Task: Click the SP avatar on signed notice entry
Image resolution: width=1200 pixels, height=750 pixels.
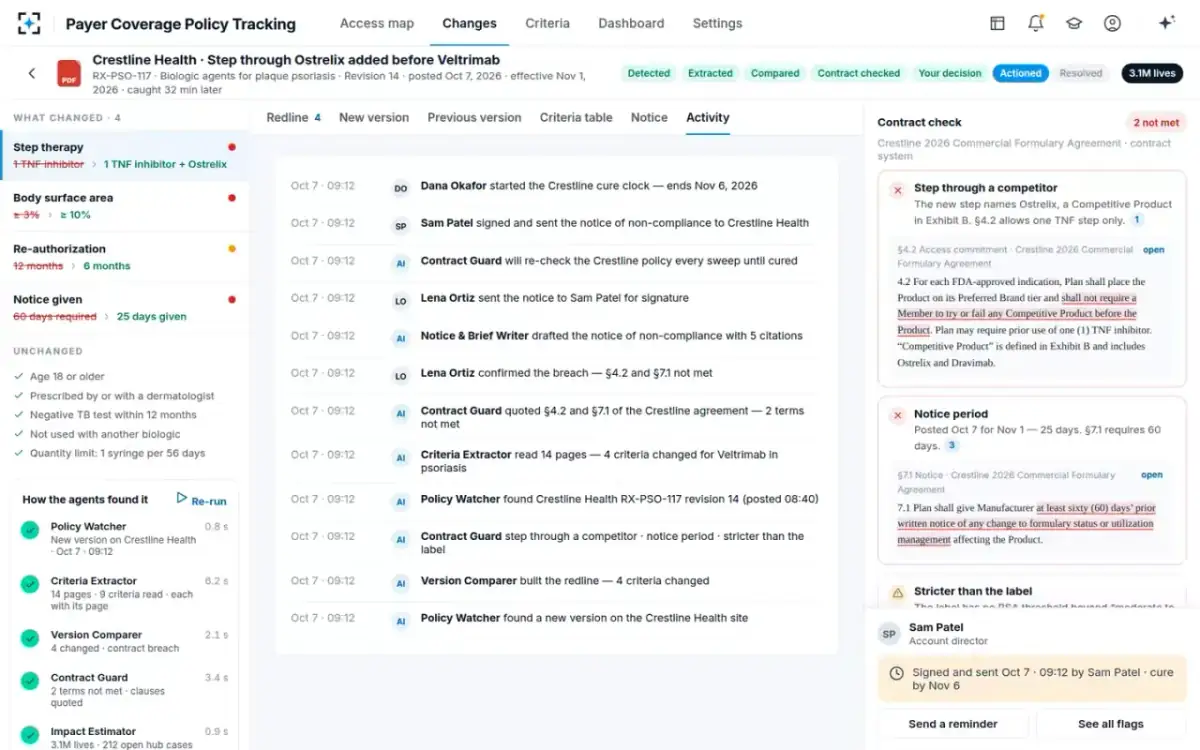Action: pyautogui.click(x=400, y=226)
